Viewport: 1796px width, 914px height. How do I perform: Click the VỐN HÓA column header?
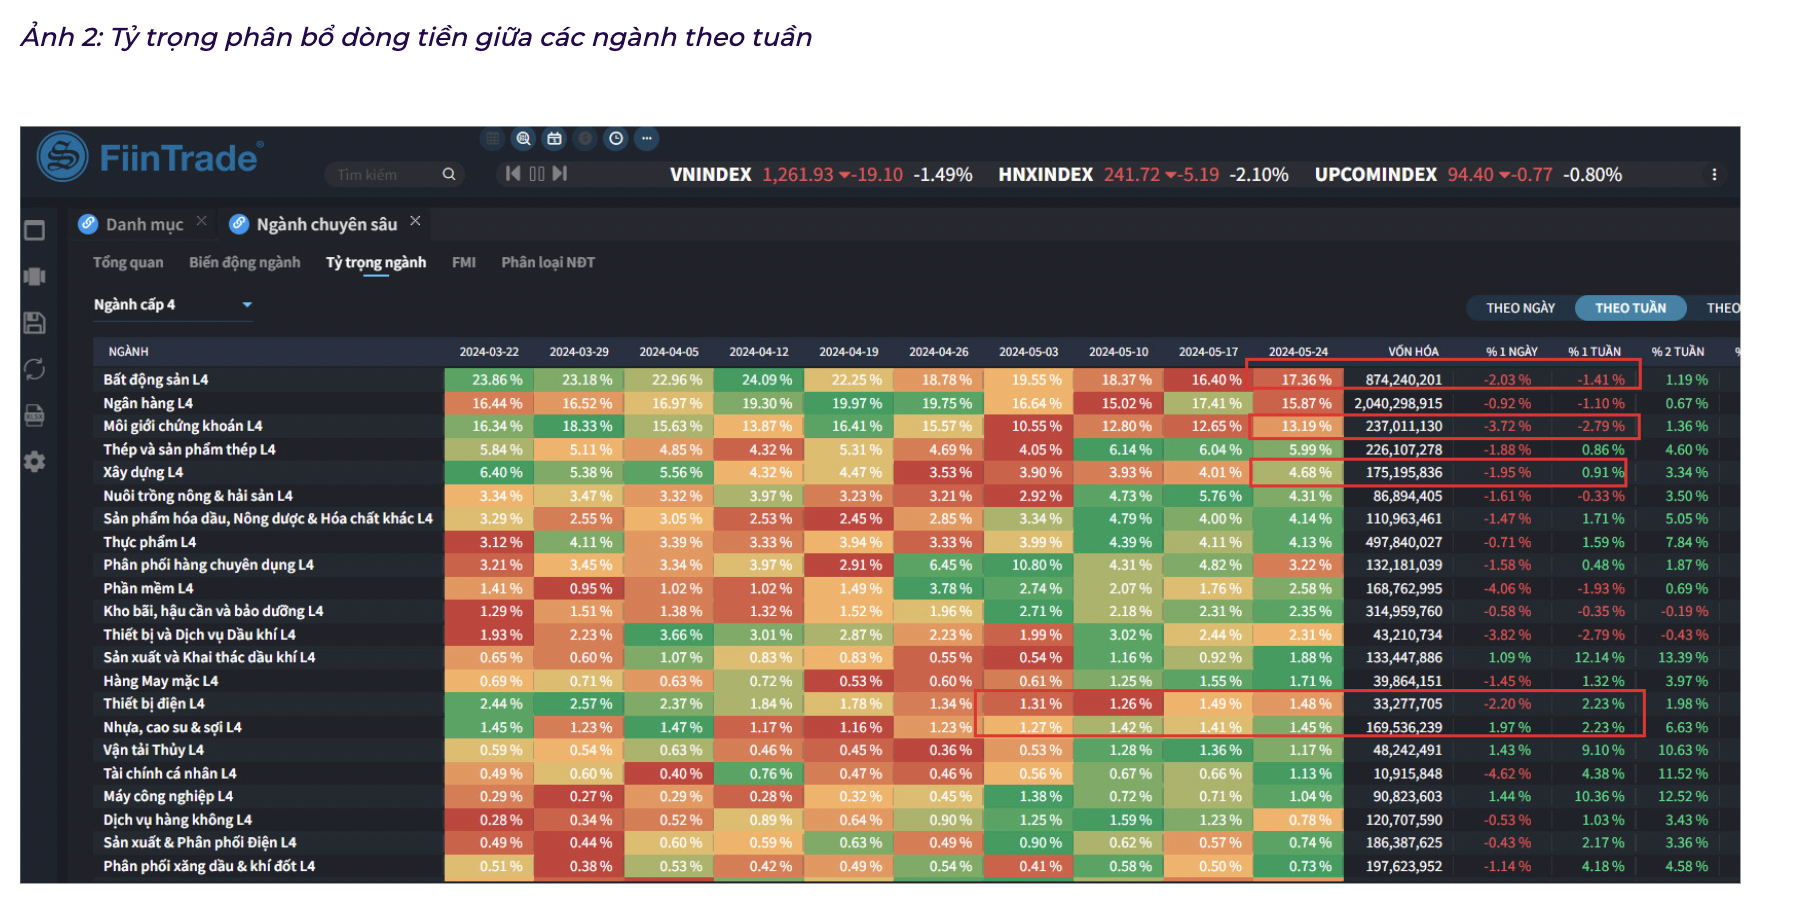point(1413,352)
